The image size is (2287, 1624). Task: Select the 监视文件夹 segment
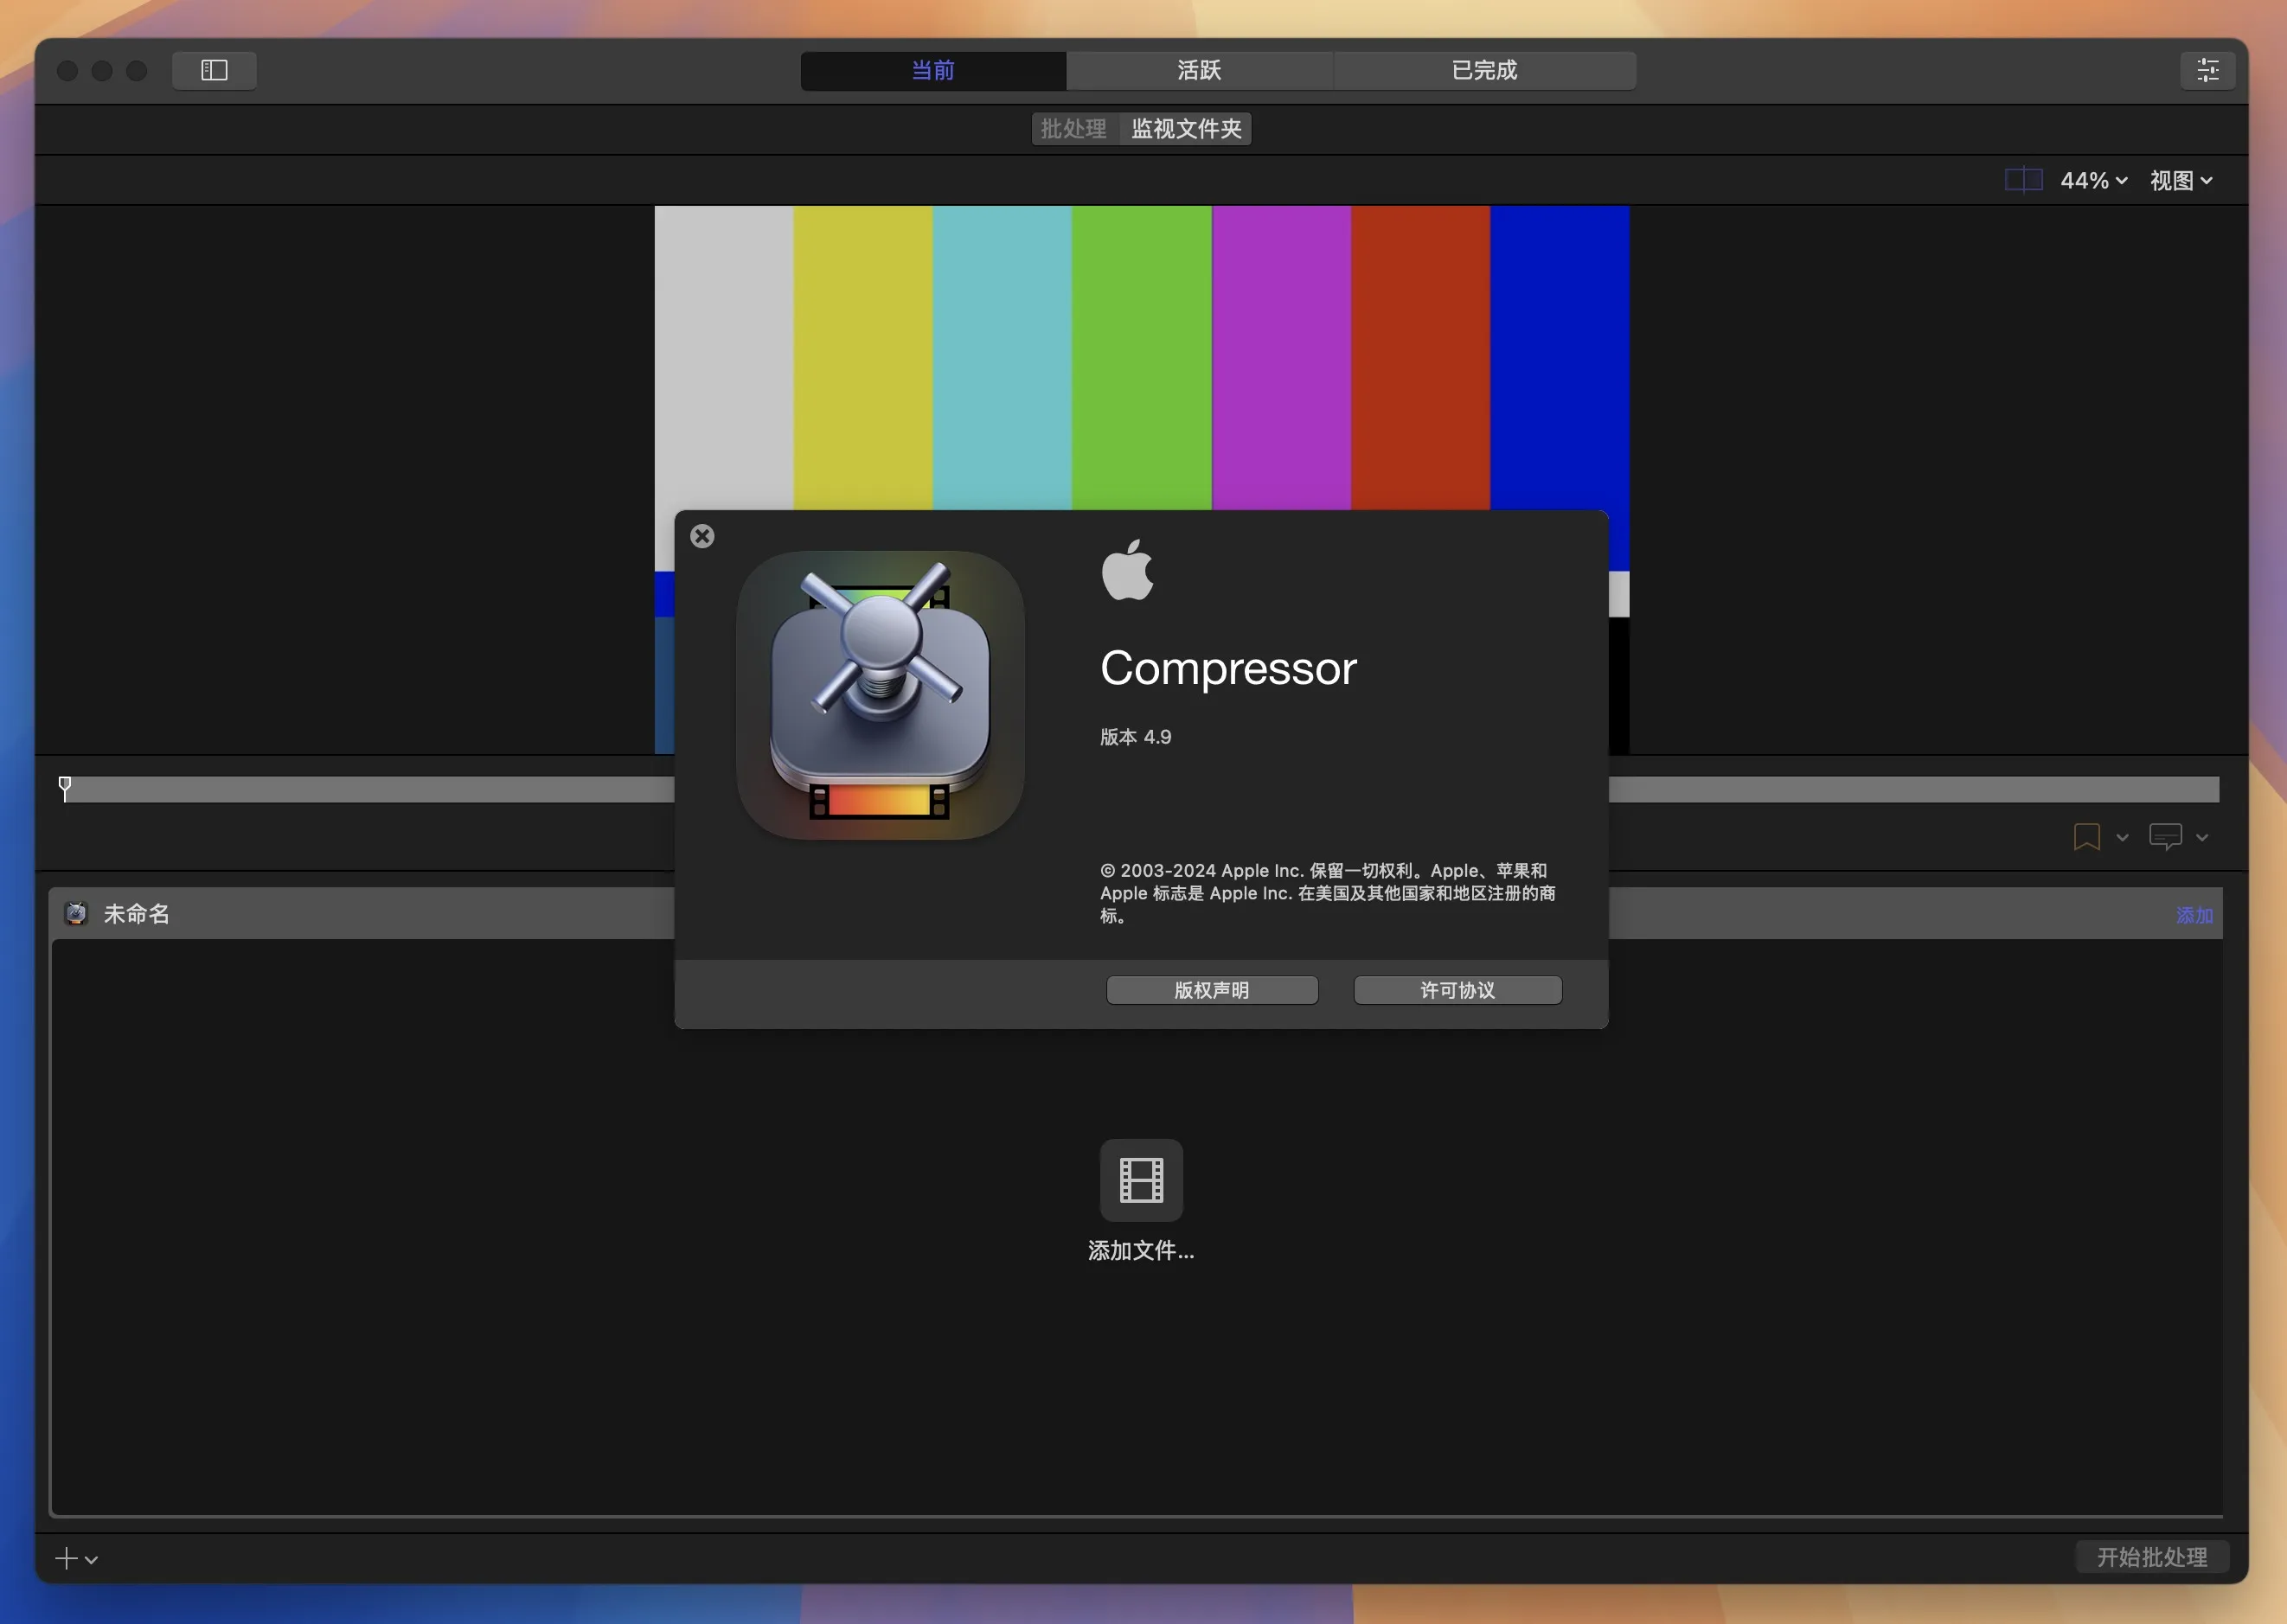click(1186, 129)
